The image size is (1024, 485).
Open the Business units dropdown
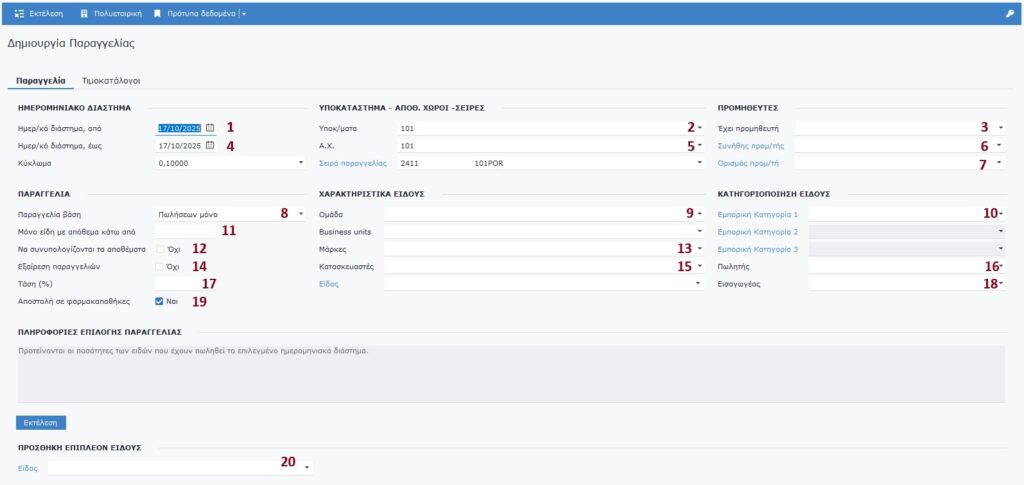click(700, 231)
